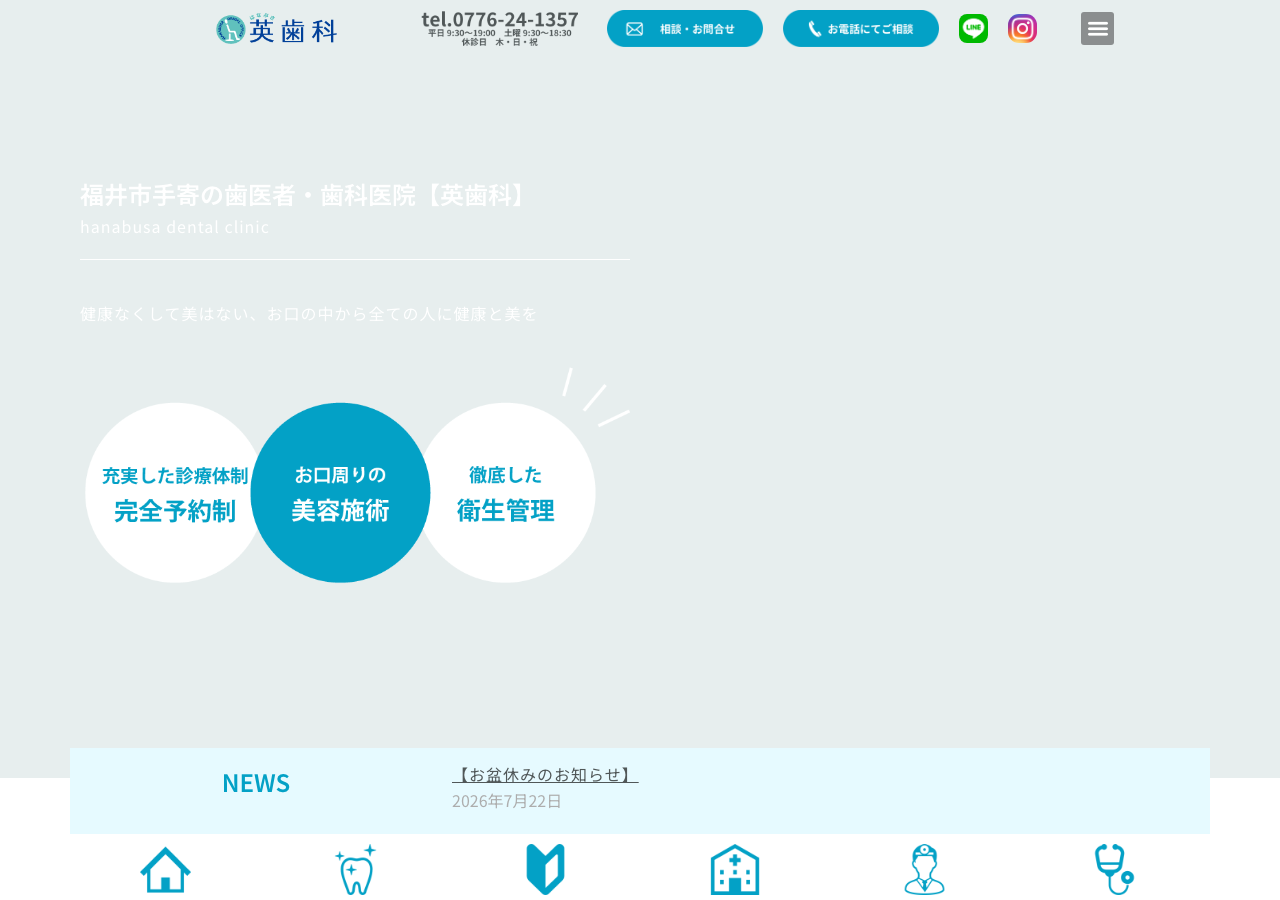Click the tel.0776-24-1357 phone number
The image size is (1280, 900).
pos(500,20)
